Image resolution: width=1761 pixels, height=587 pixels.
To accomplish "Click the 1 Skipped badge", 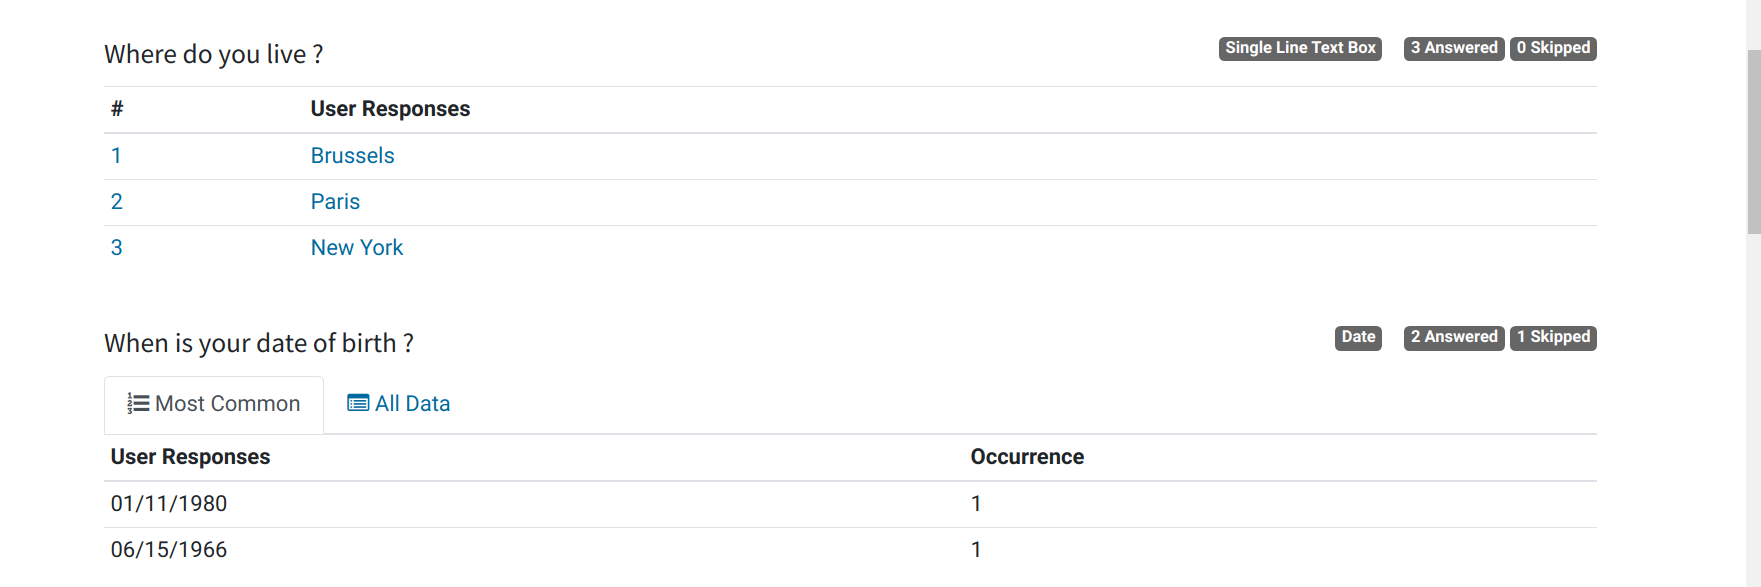I will [x=1553, y=337].
